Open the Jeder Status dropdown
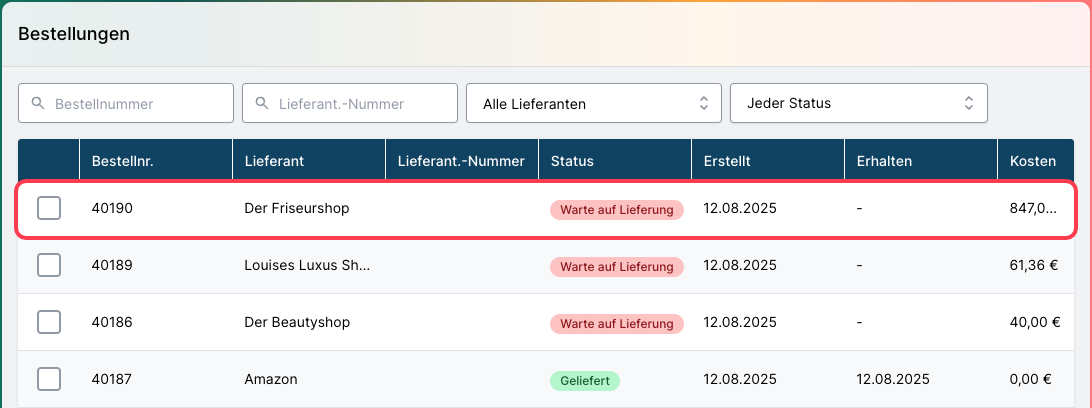Viewport: 1092px width, 408px height. click(859, 104)
